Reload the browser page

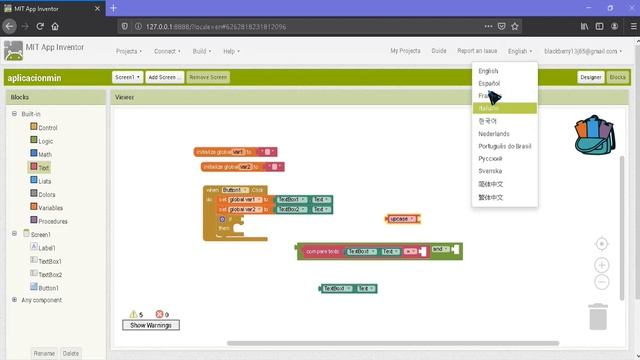40,27
